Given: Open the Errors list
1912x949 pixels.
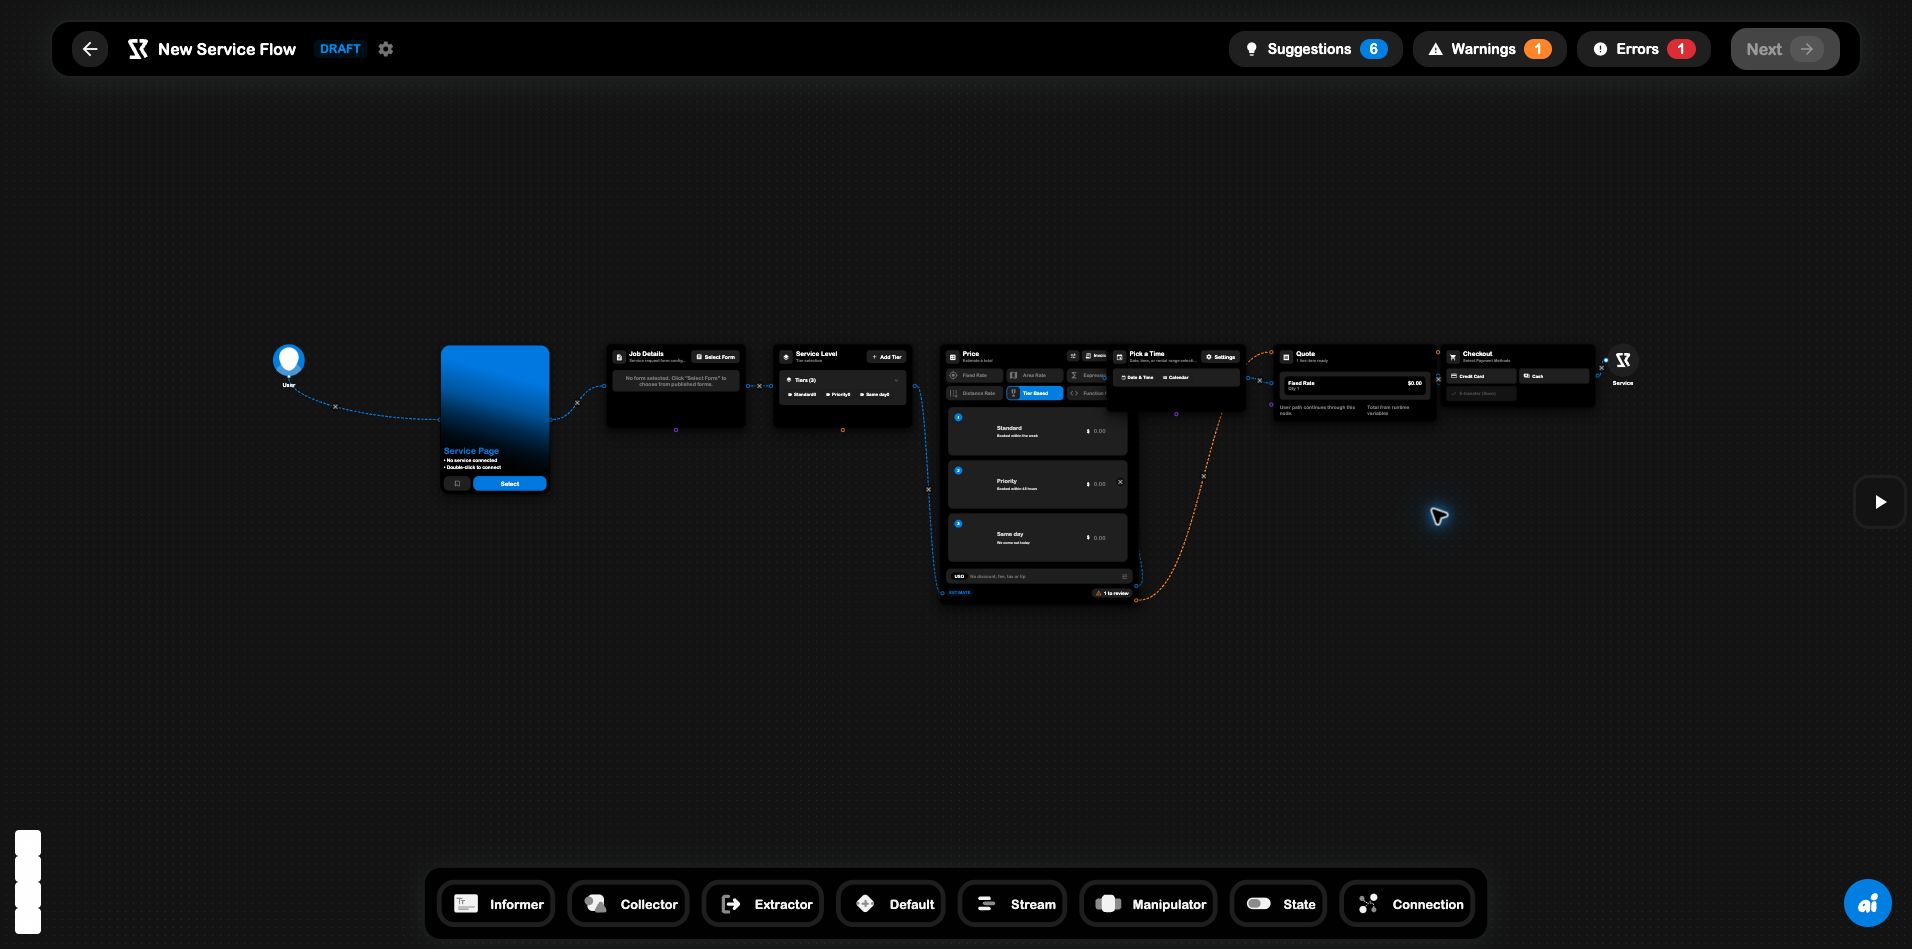Looking at the screenshot, I should coord(1643,49).
